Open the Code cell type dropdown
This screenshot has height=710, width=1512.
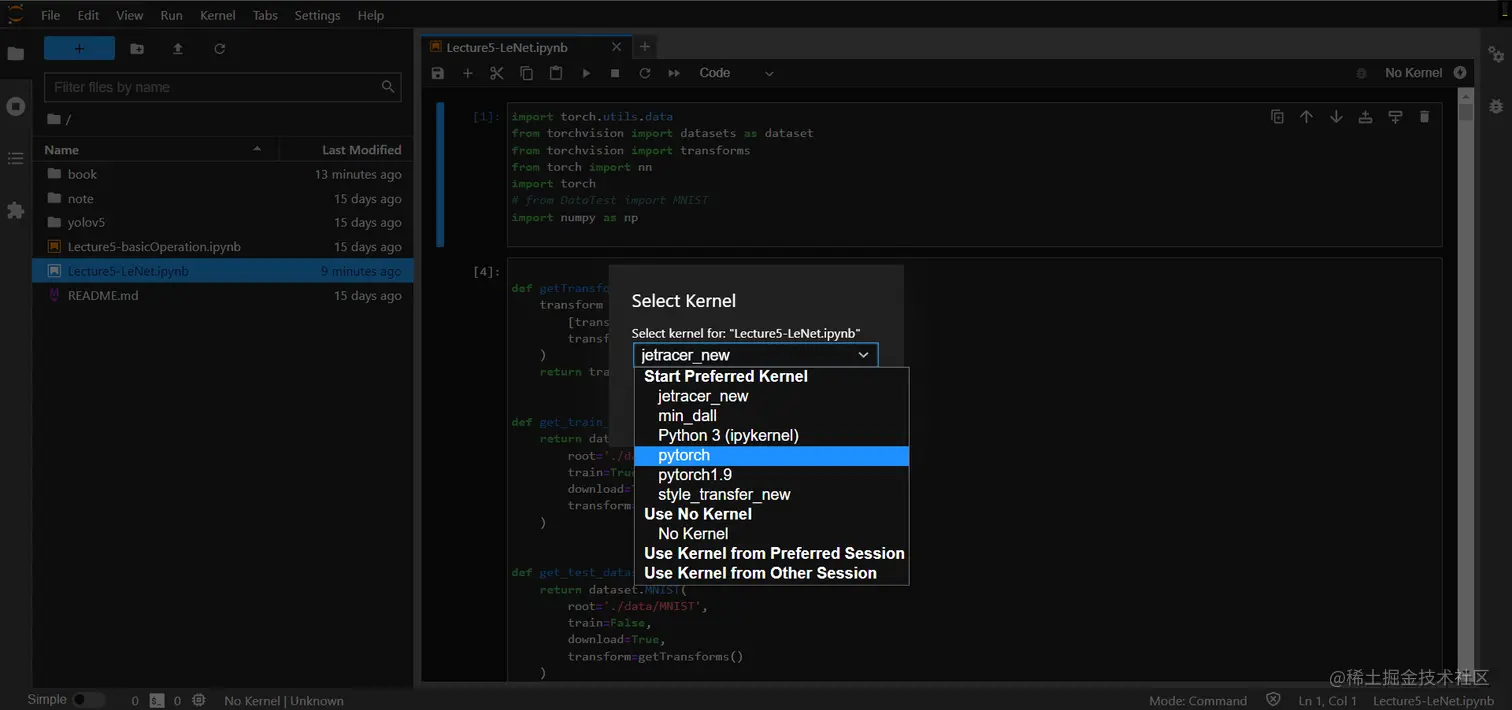click(736, 73)
